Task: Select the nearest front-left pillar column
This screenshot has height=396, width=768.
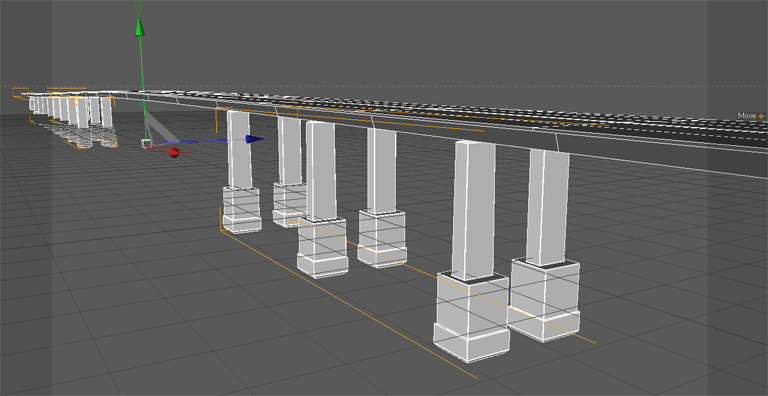Action: pos(473,210)
